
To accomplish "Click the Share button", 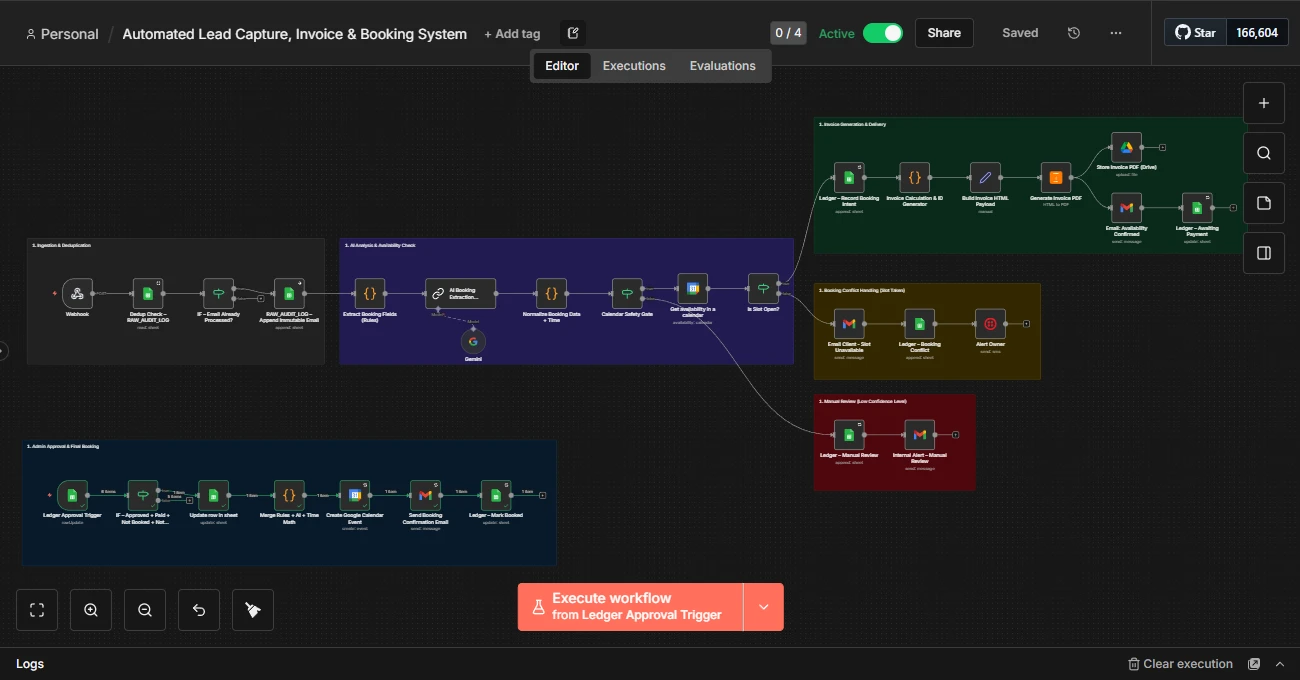I will coord(943,32).
